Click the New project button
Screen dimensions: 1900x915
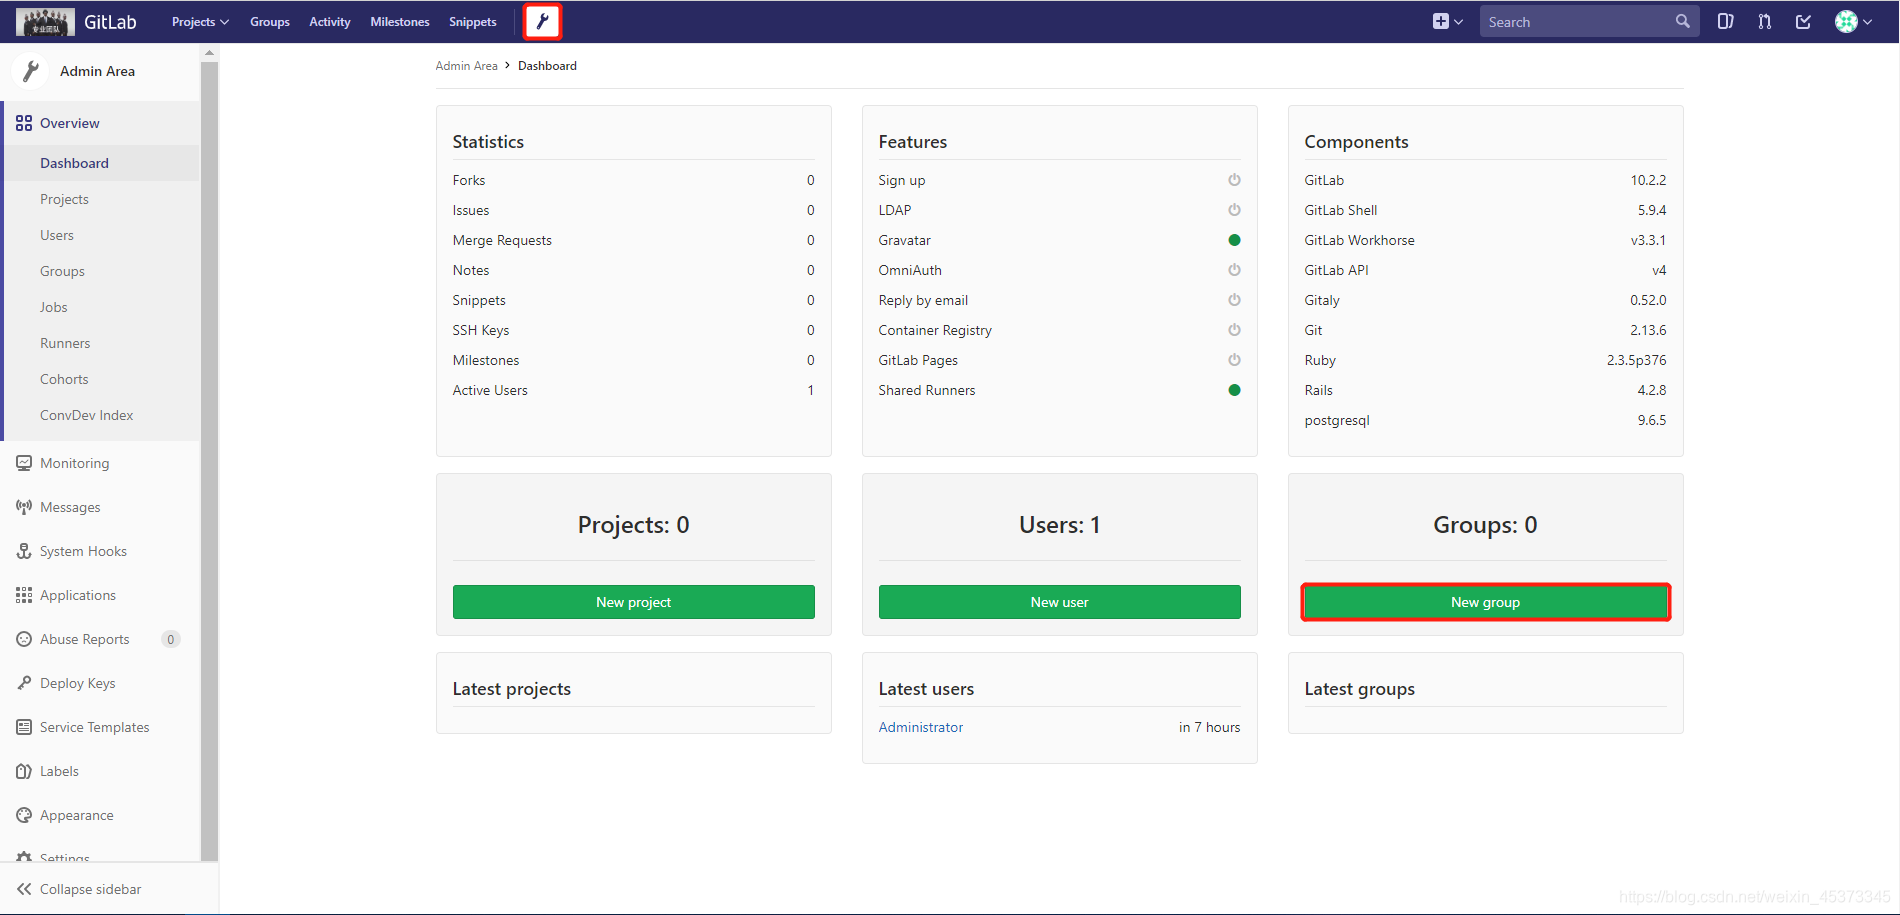click(633, 602)
